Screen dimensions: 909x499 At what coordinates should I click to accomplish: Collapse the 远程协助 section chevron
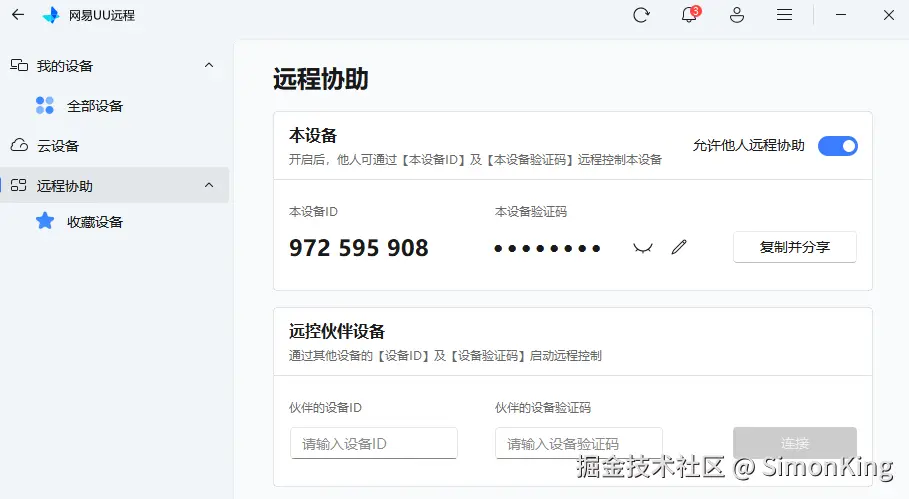[x=209, y=185]
